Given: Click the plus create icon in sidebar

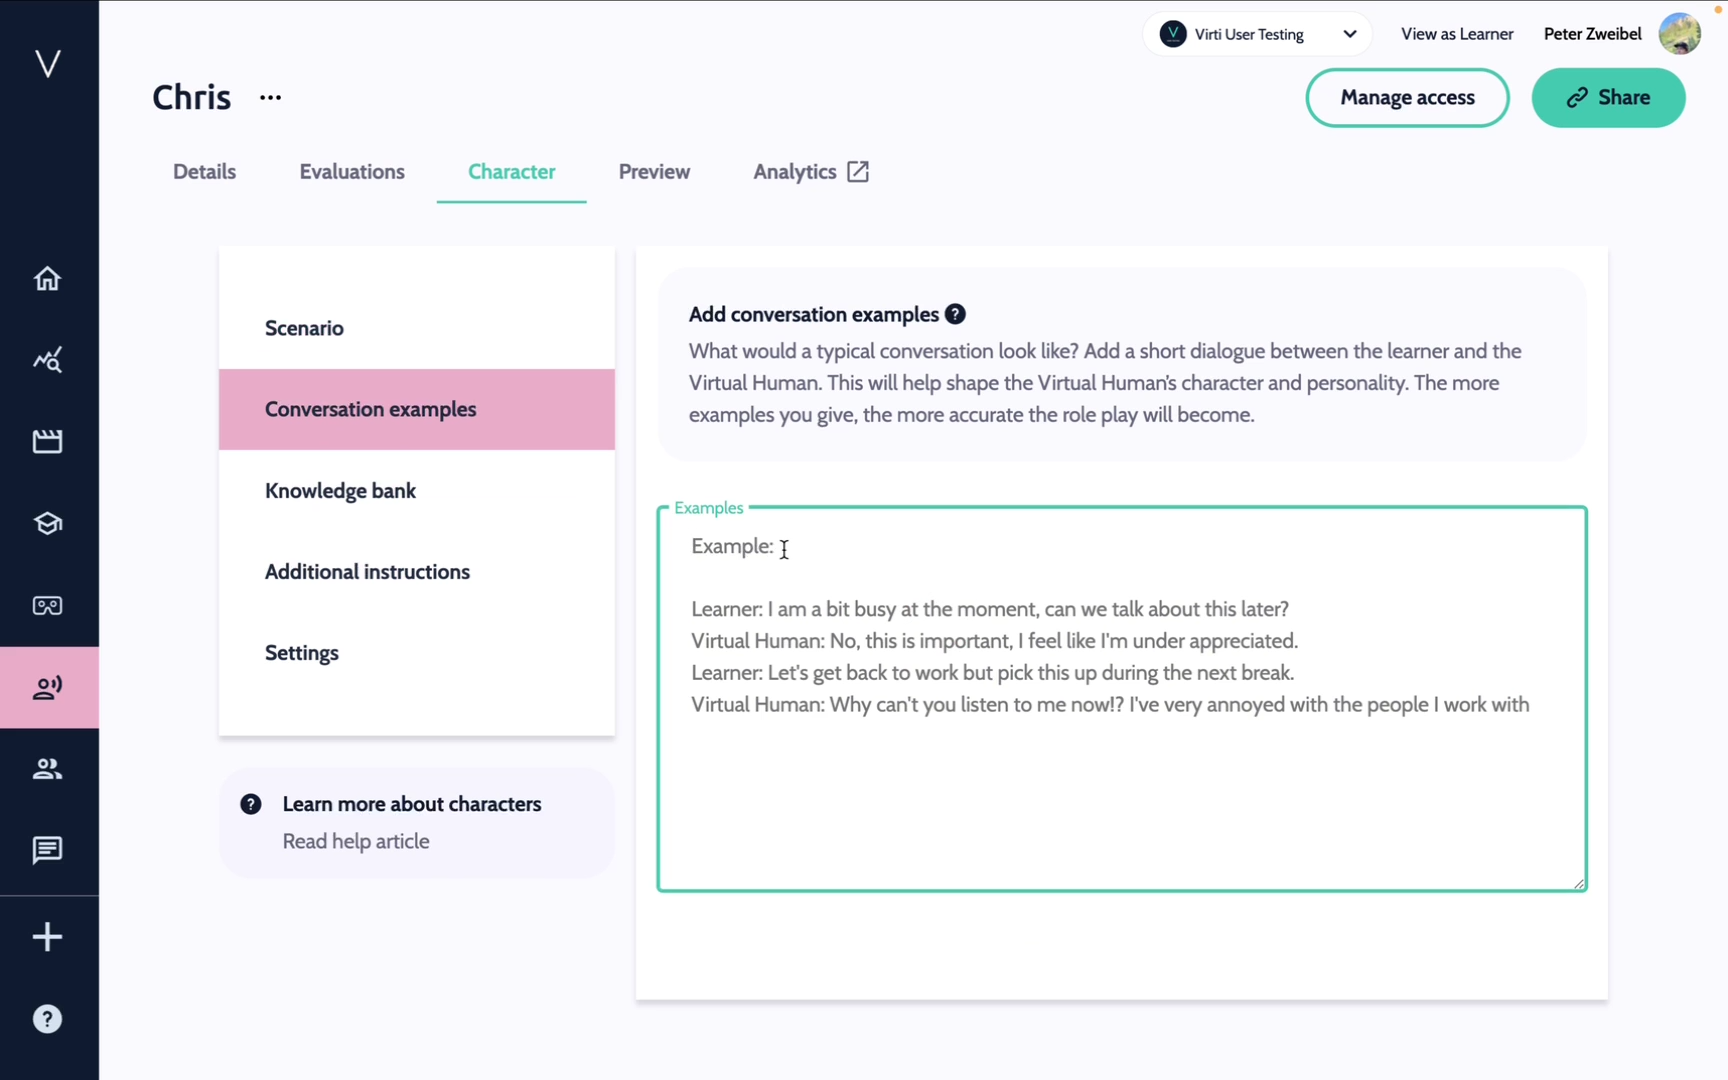Looking at the screenshot, I should tap(47, 937).
